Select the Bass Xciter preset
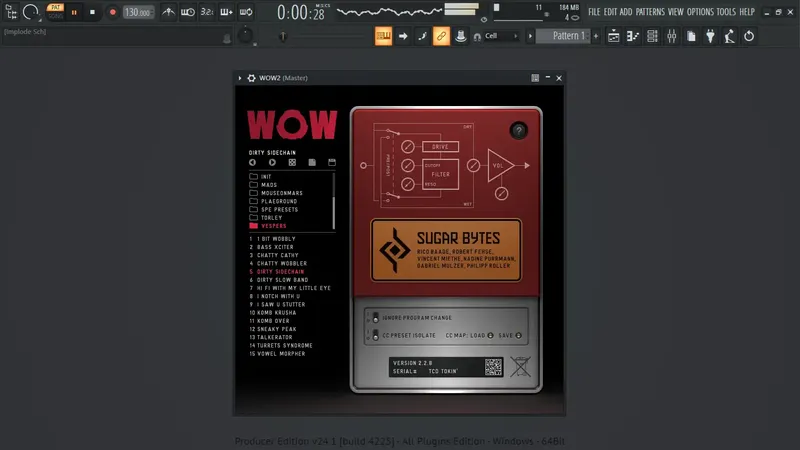800x450 pixels. point(275,247)
